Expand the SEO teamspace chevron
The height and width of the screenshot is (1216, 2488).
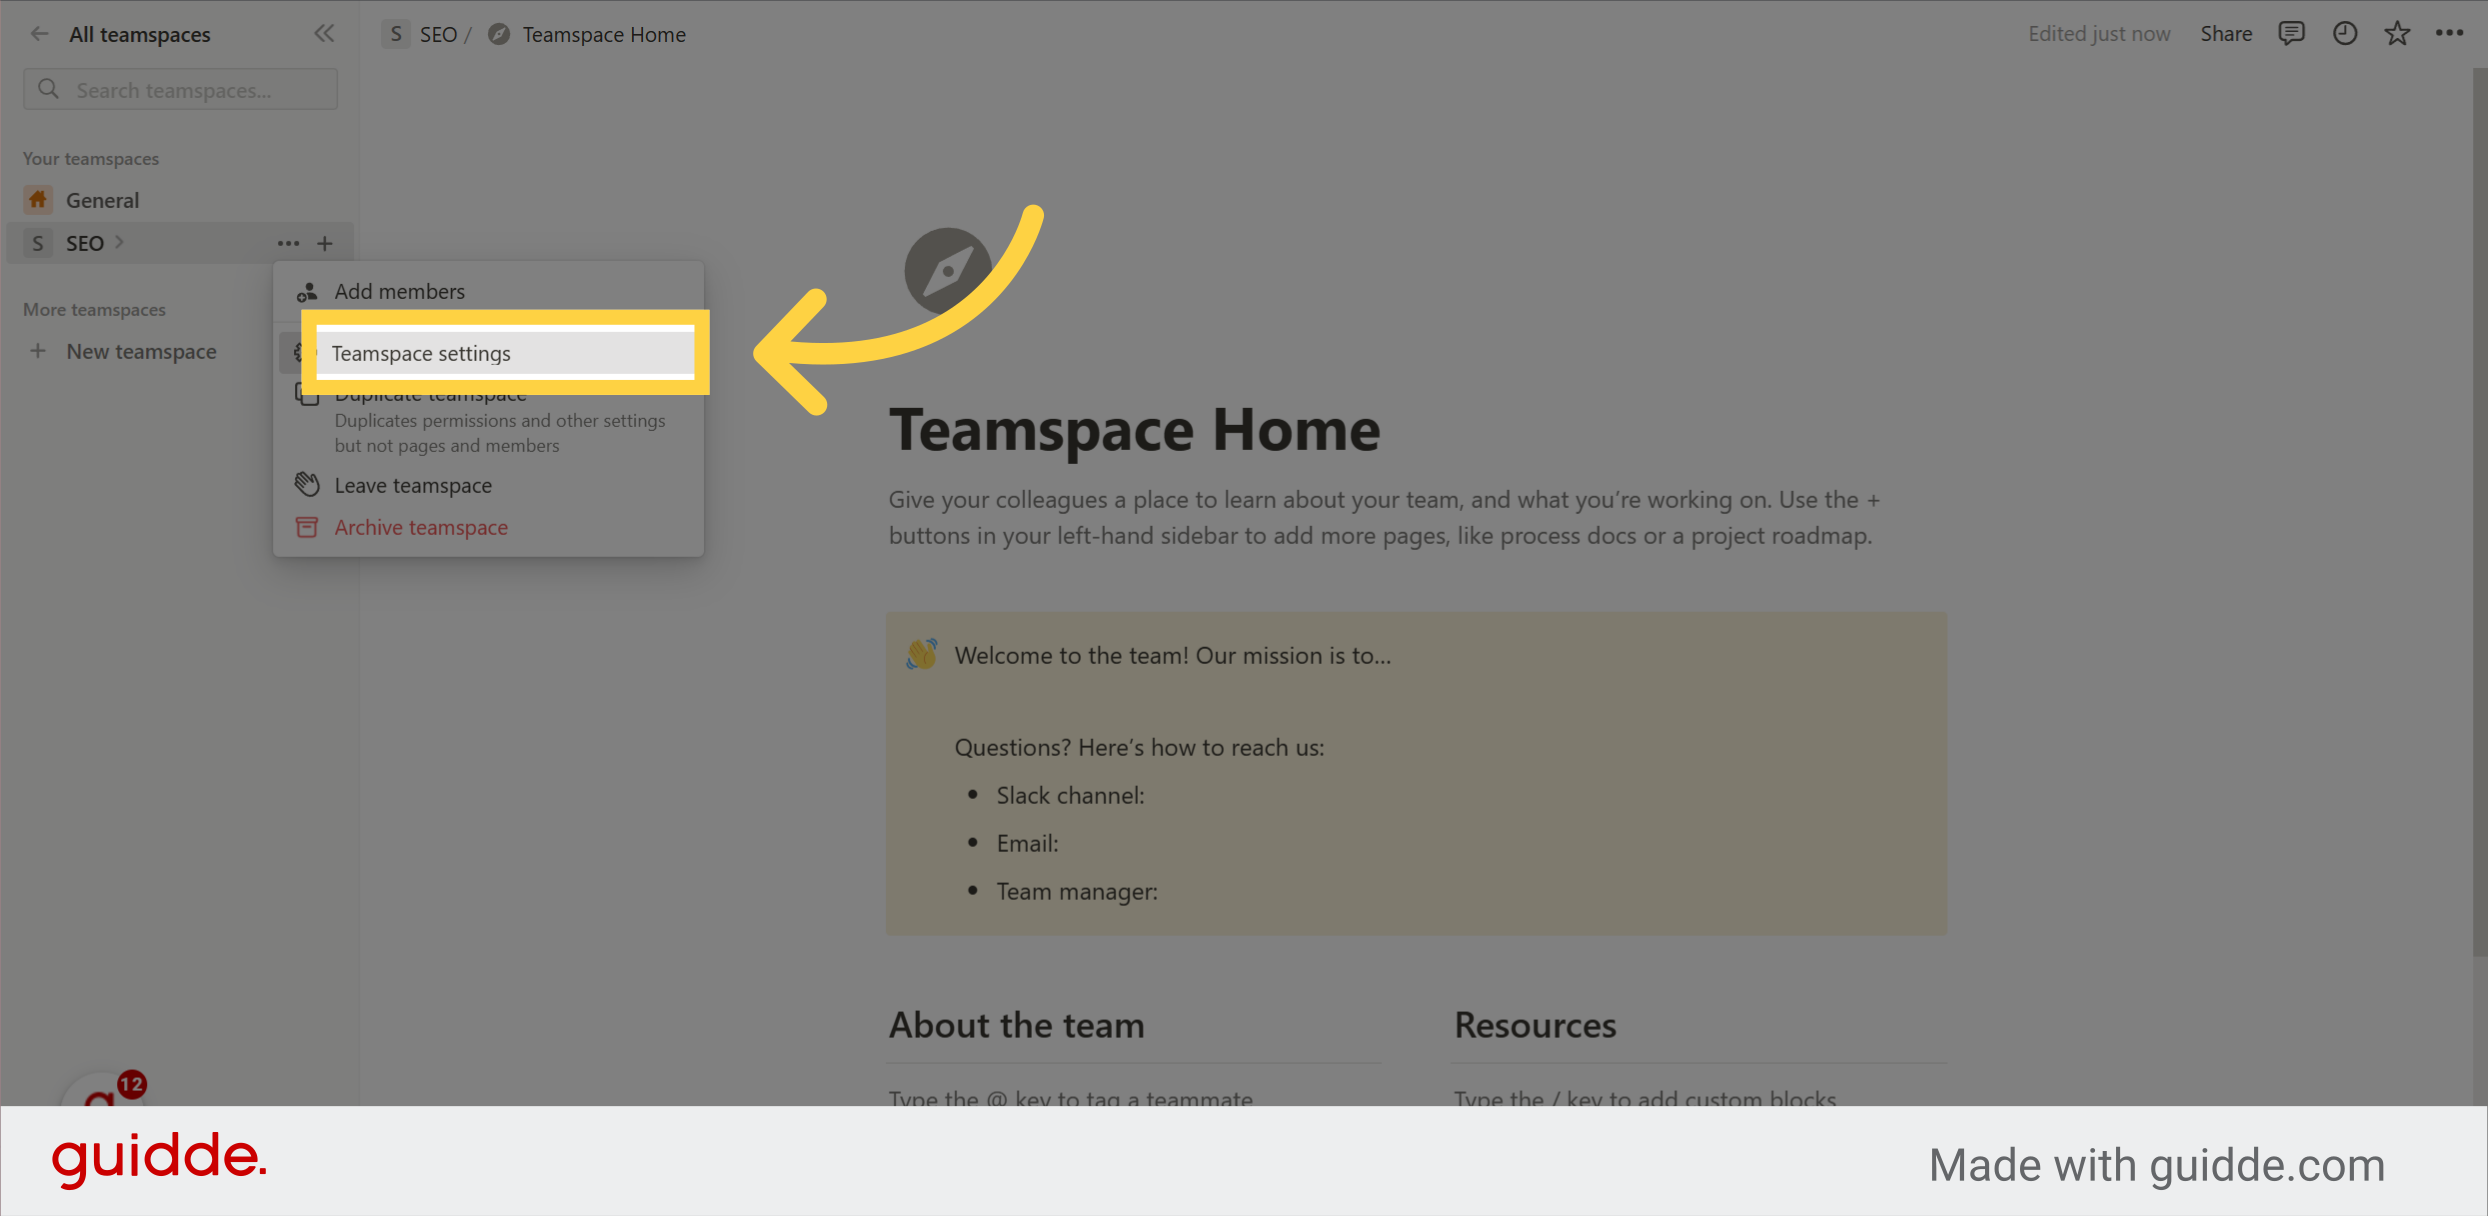(119, 242)
